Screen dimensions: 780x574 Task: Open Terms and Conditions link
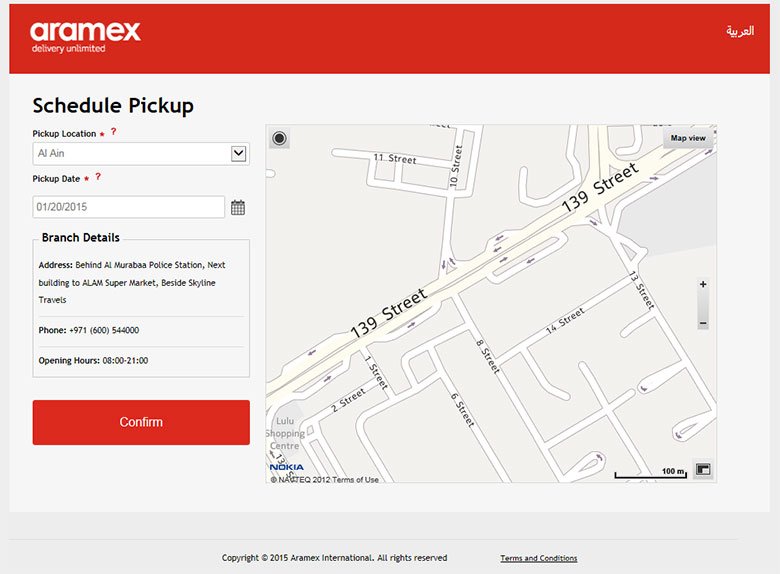(x=539, y=558)
